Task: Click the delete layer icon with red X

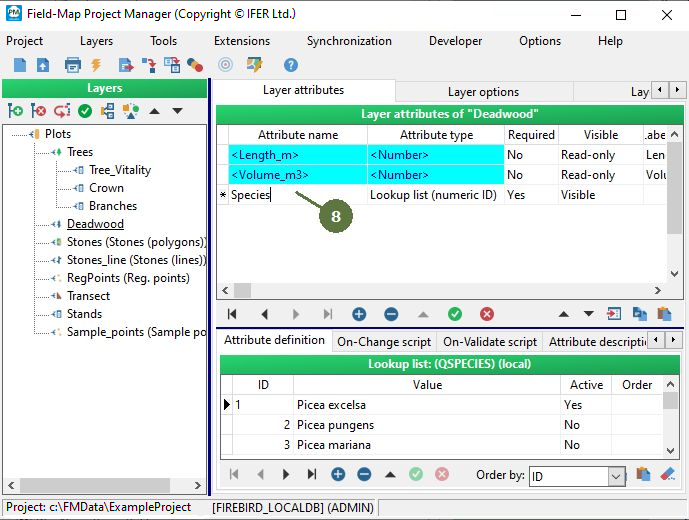Action: 38,111
